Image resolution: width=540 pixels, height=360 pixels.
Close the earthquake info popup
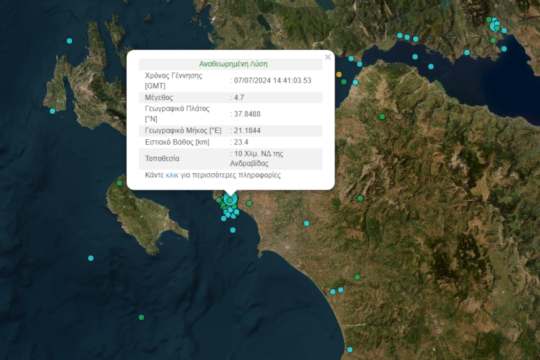(x=328, y=57)
